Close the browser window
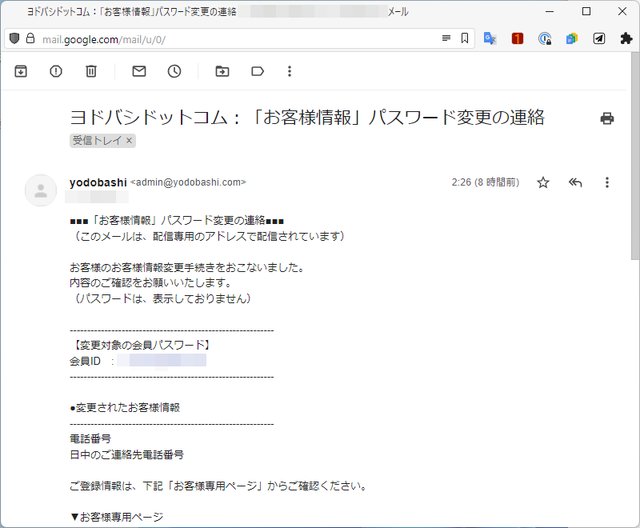 (x=622, y=11)
